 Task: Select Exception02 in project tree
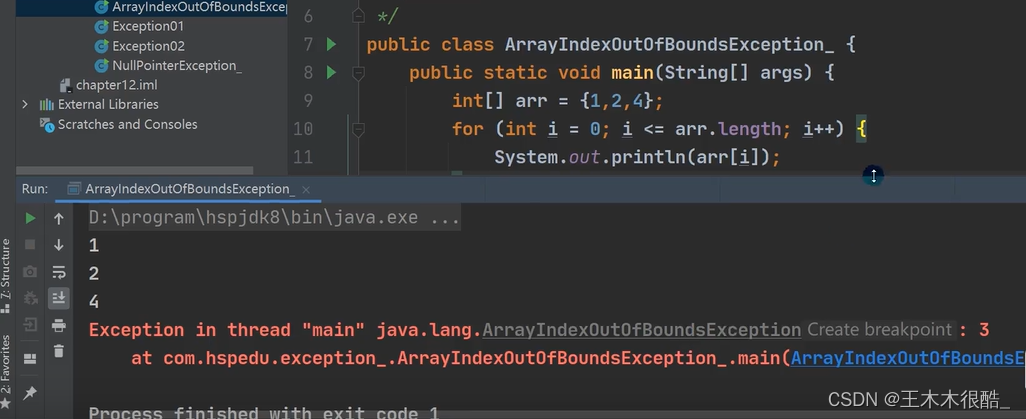click(x=148, y=46)
